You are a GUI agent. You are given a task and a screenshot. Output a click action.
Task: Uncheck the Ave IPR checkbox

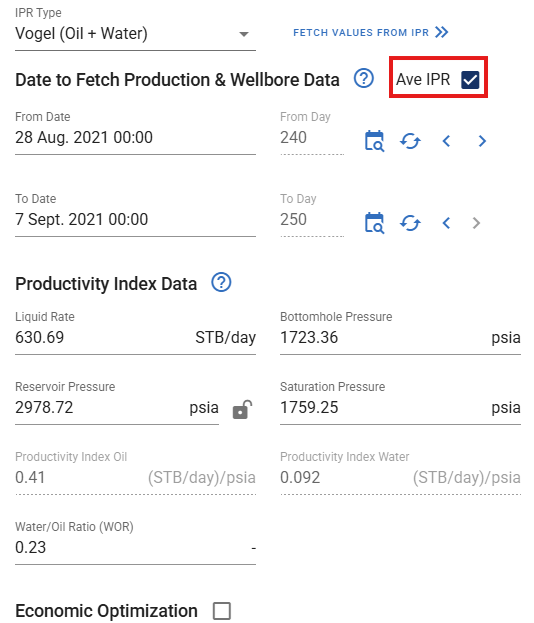(470, 79)
